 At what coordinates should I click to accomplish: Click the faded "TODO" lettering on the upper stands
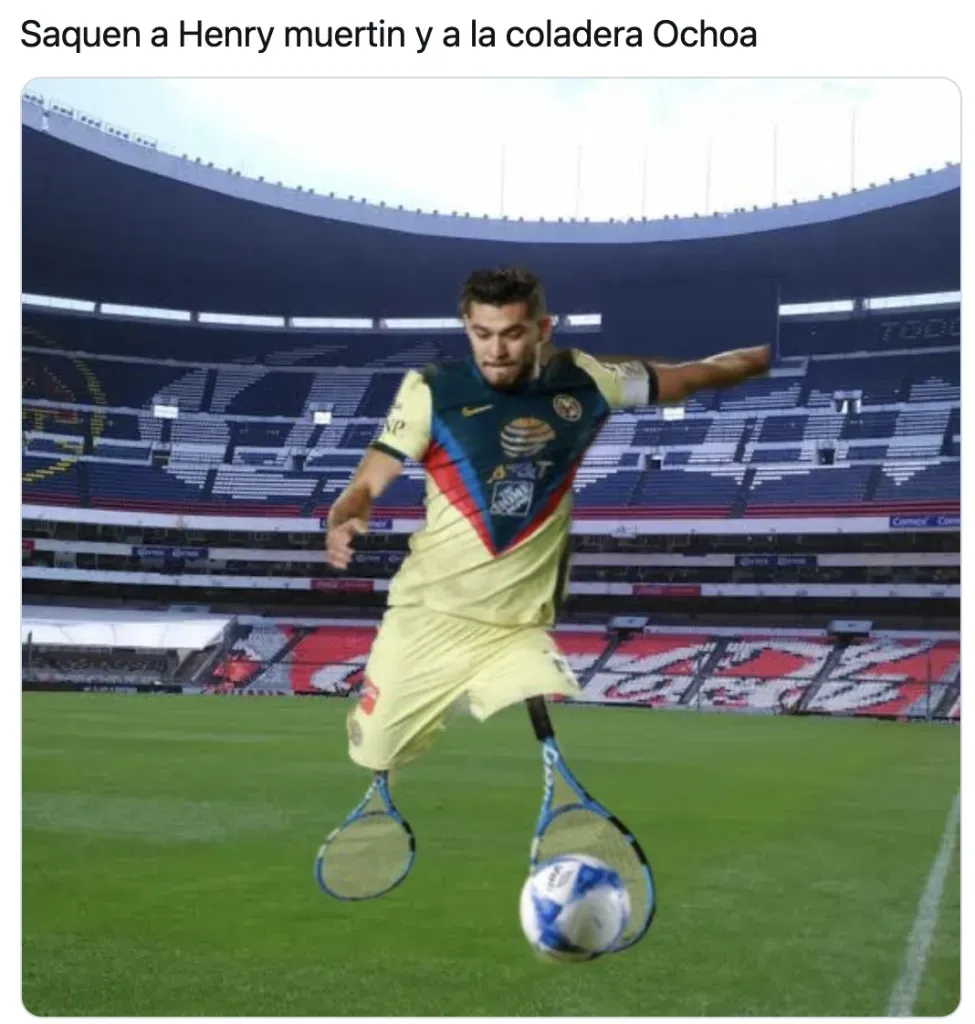coord(918,331)
